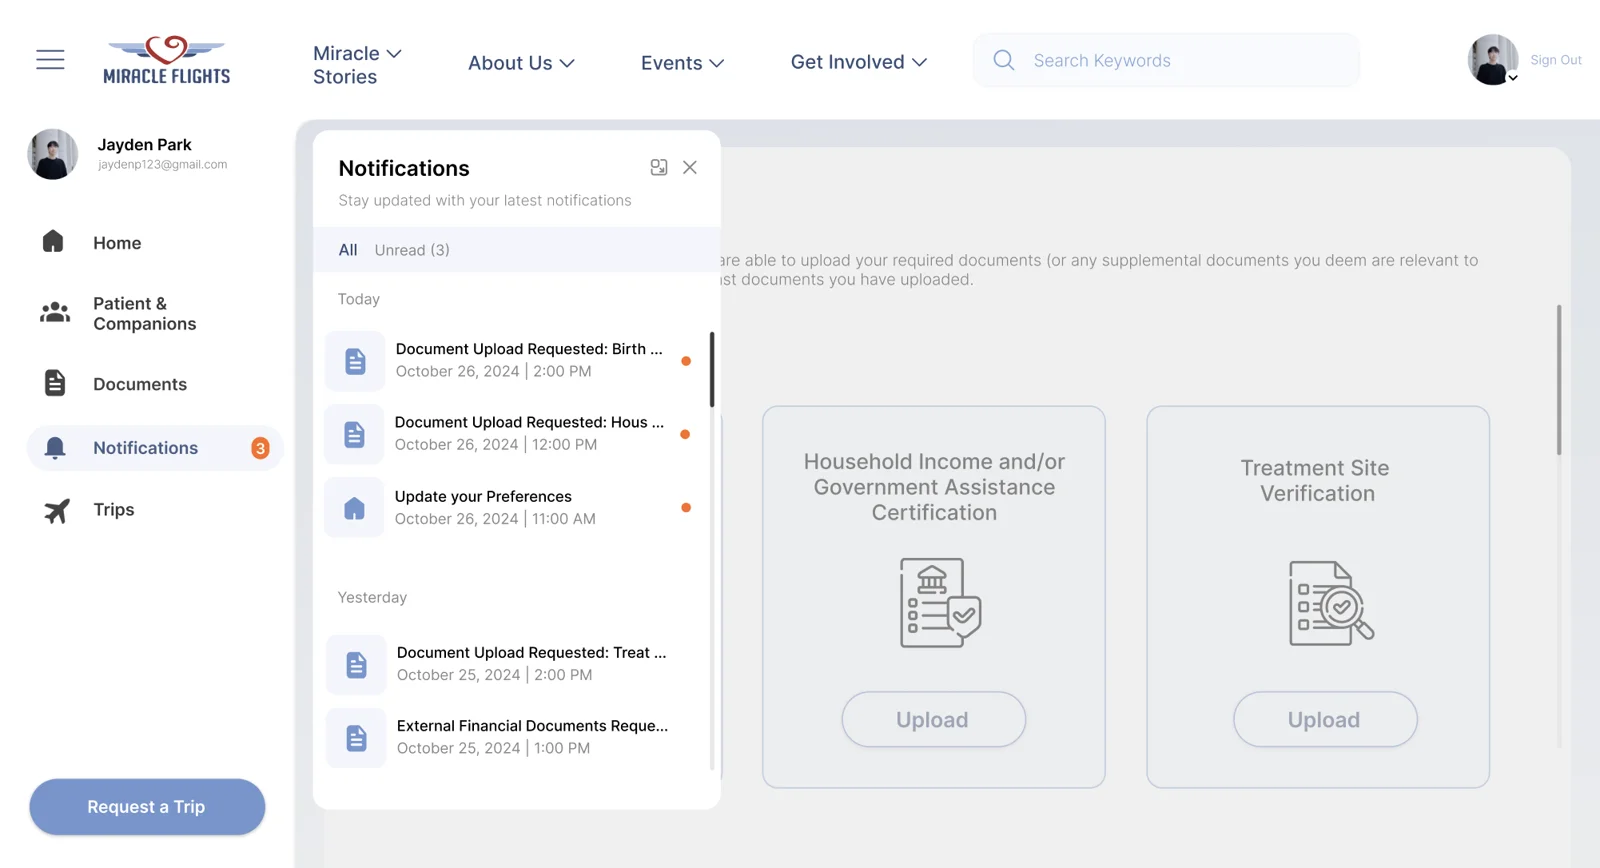Expand the notifications panel with the expand icon
1600x868 pixels.
click(x=659, y=167)
